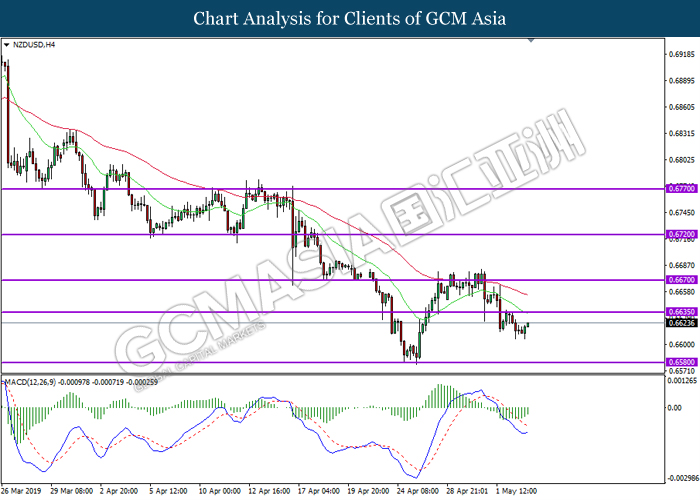Image resolution: width=700 pixels, height=500 pixels.
Task: Click the MACD(12,26,9) indicator label
Action: tap(30, 382)
